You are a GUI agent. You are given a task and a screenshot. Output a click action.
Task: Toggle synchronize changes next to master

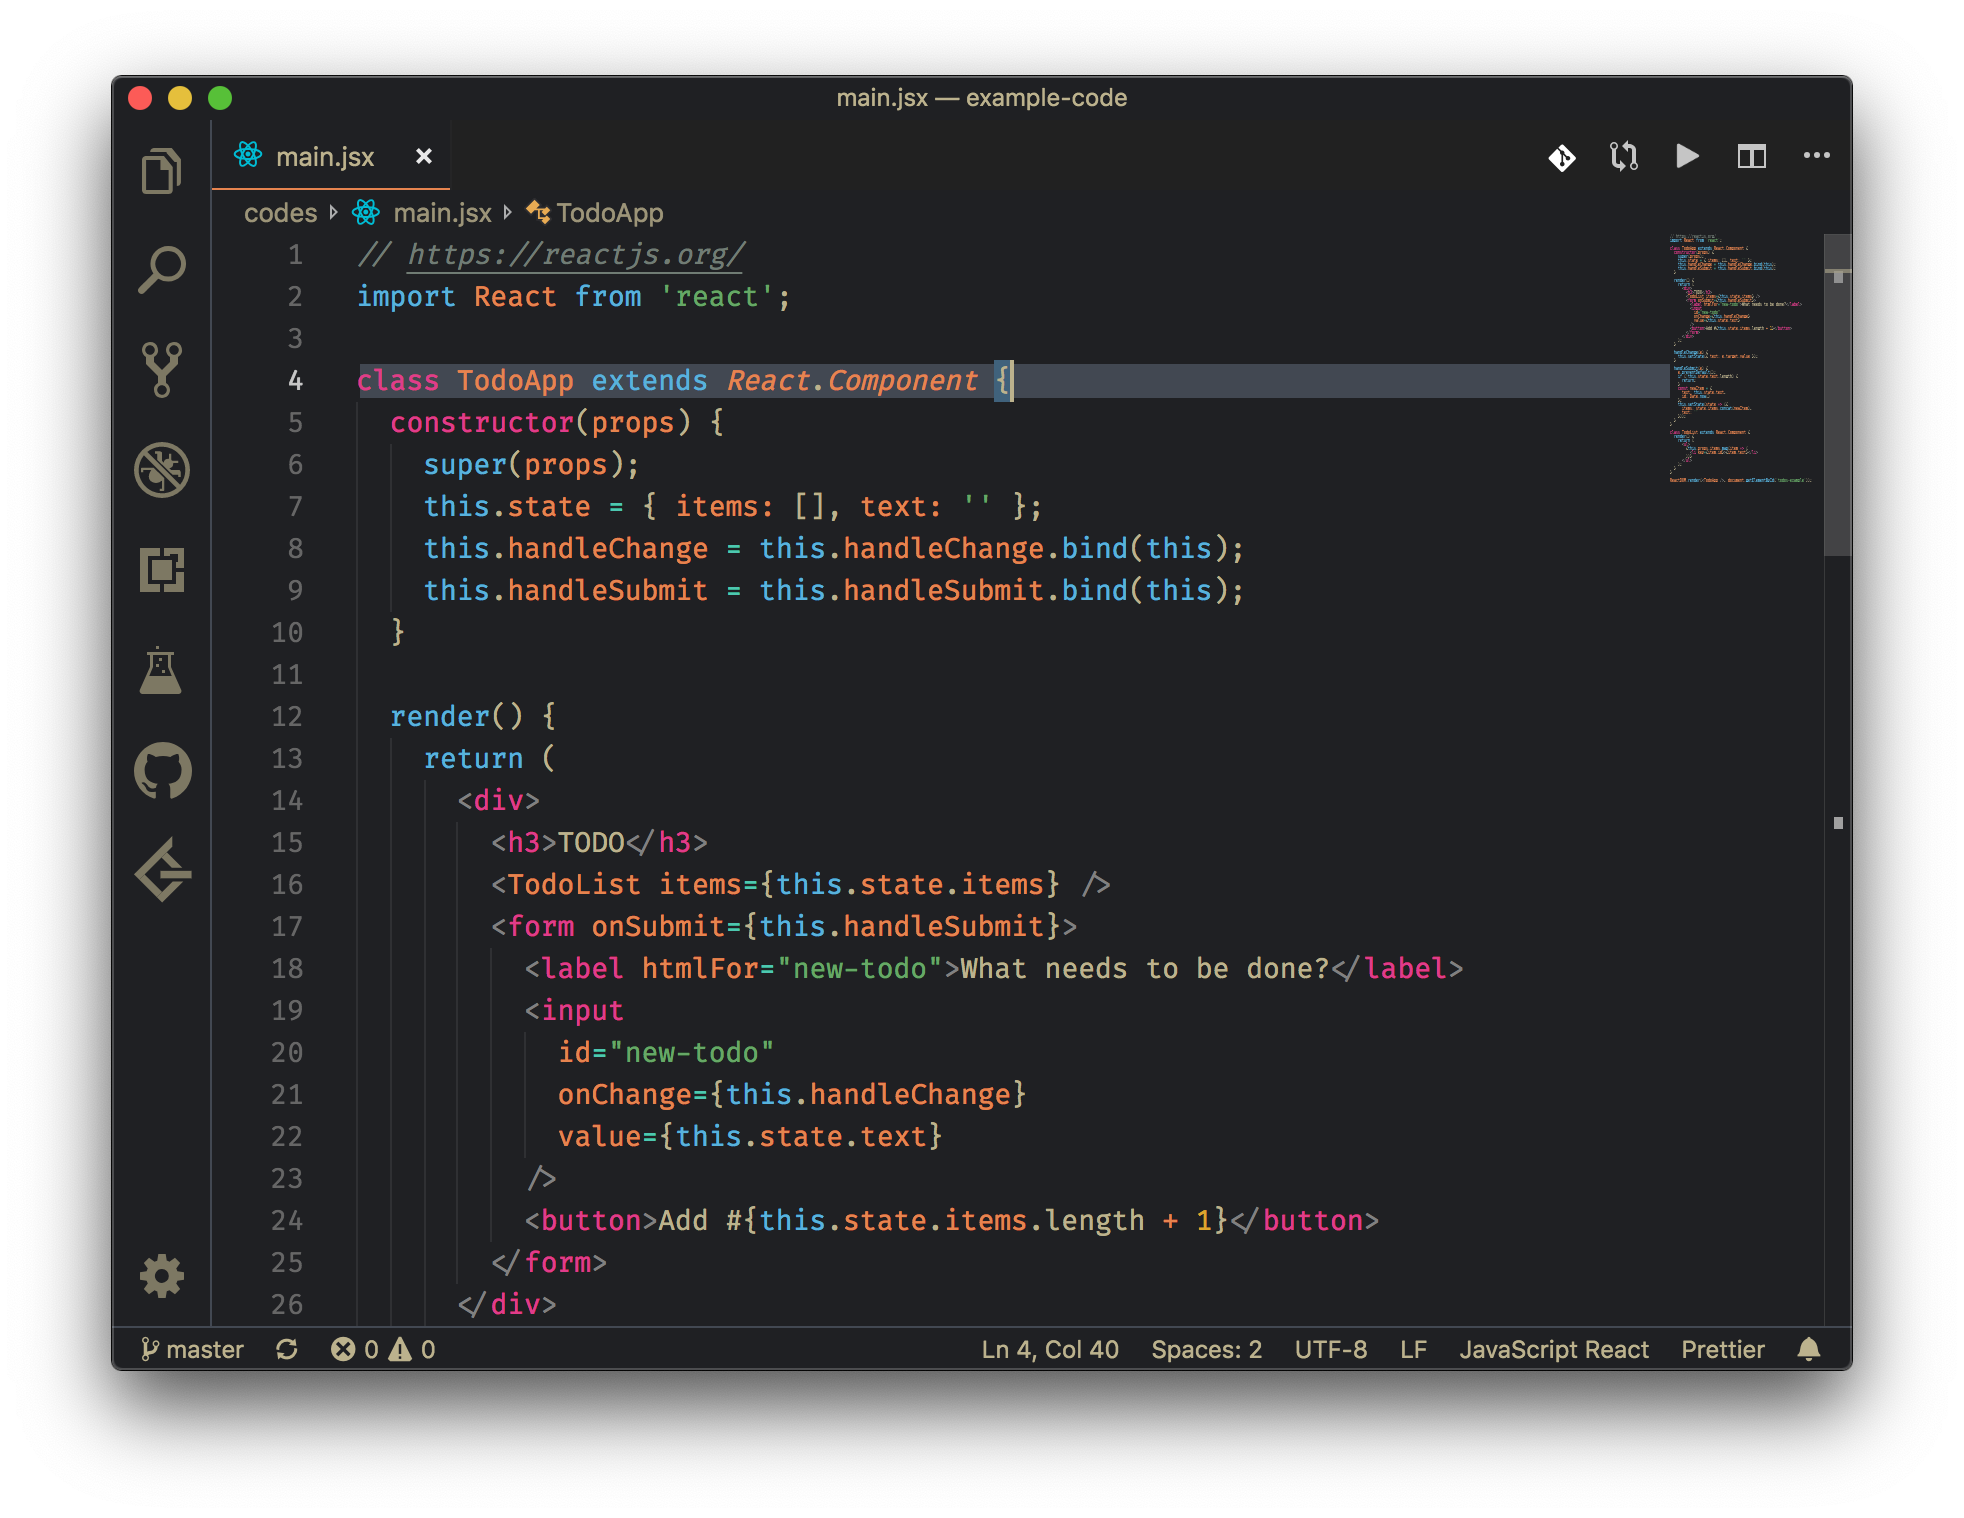pyautogui.click(x=287, y=1349)
